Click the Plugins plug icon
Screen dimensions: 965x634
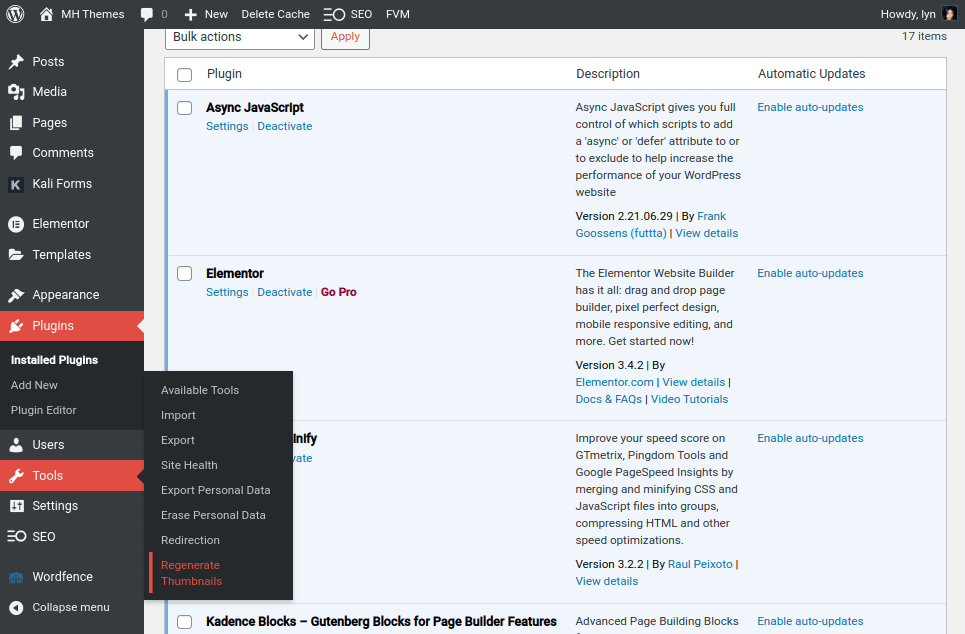pyautogui.click(x=17, y=326)
